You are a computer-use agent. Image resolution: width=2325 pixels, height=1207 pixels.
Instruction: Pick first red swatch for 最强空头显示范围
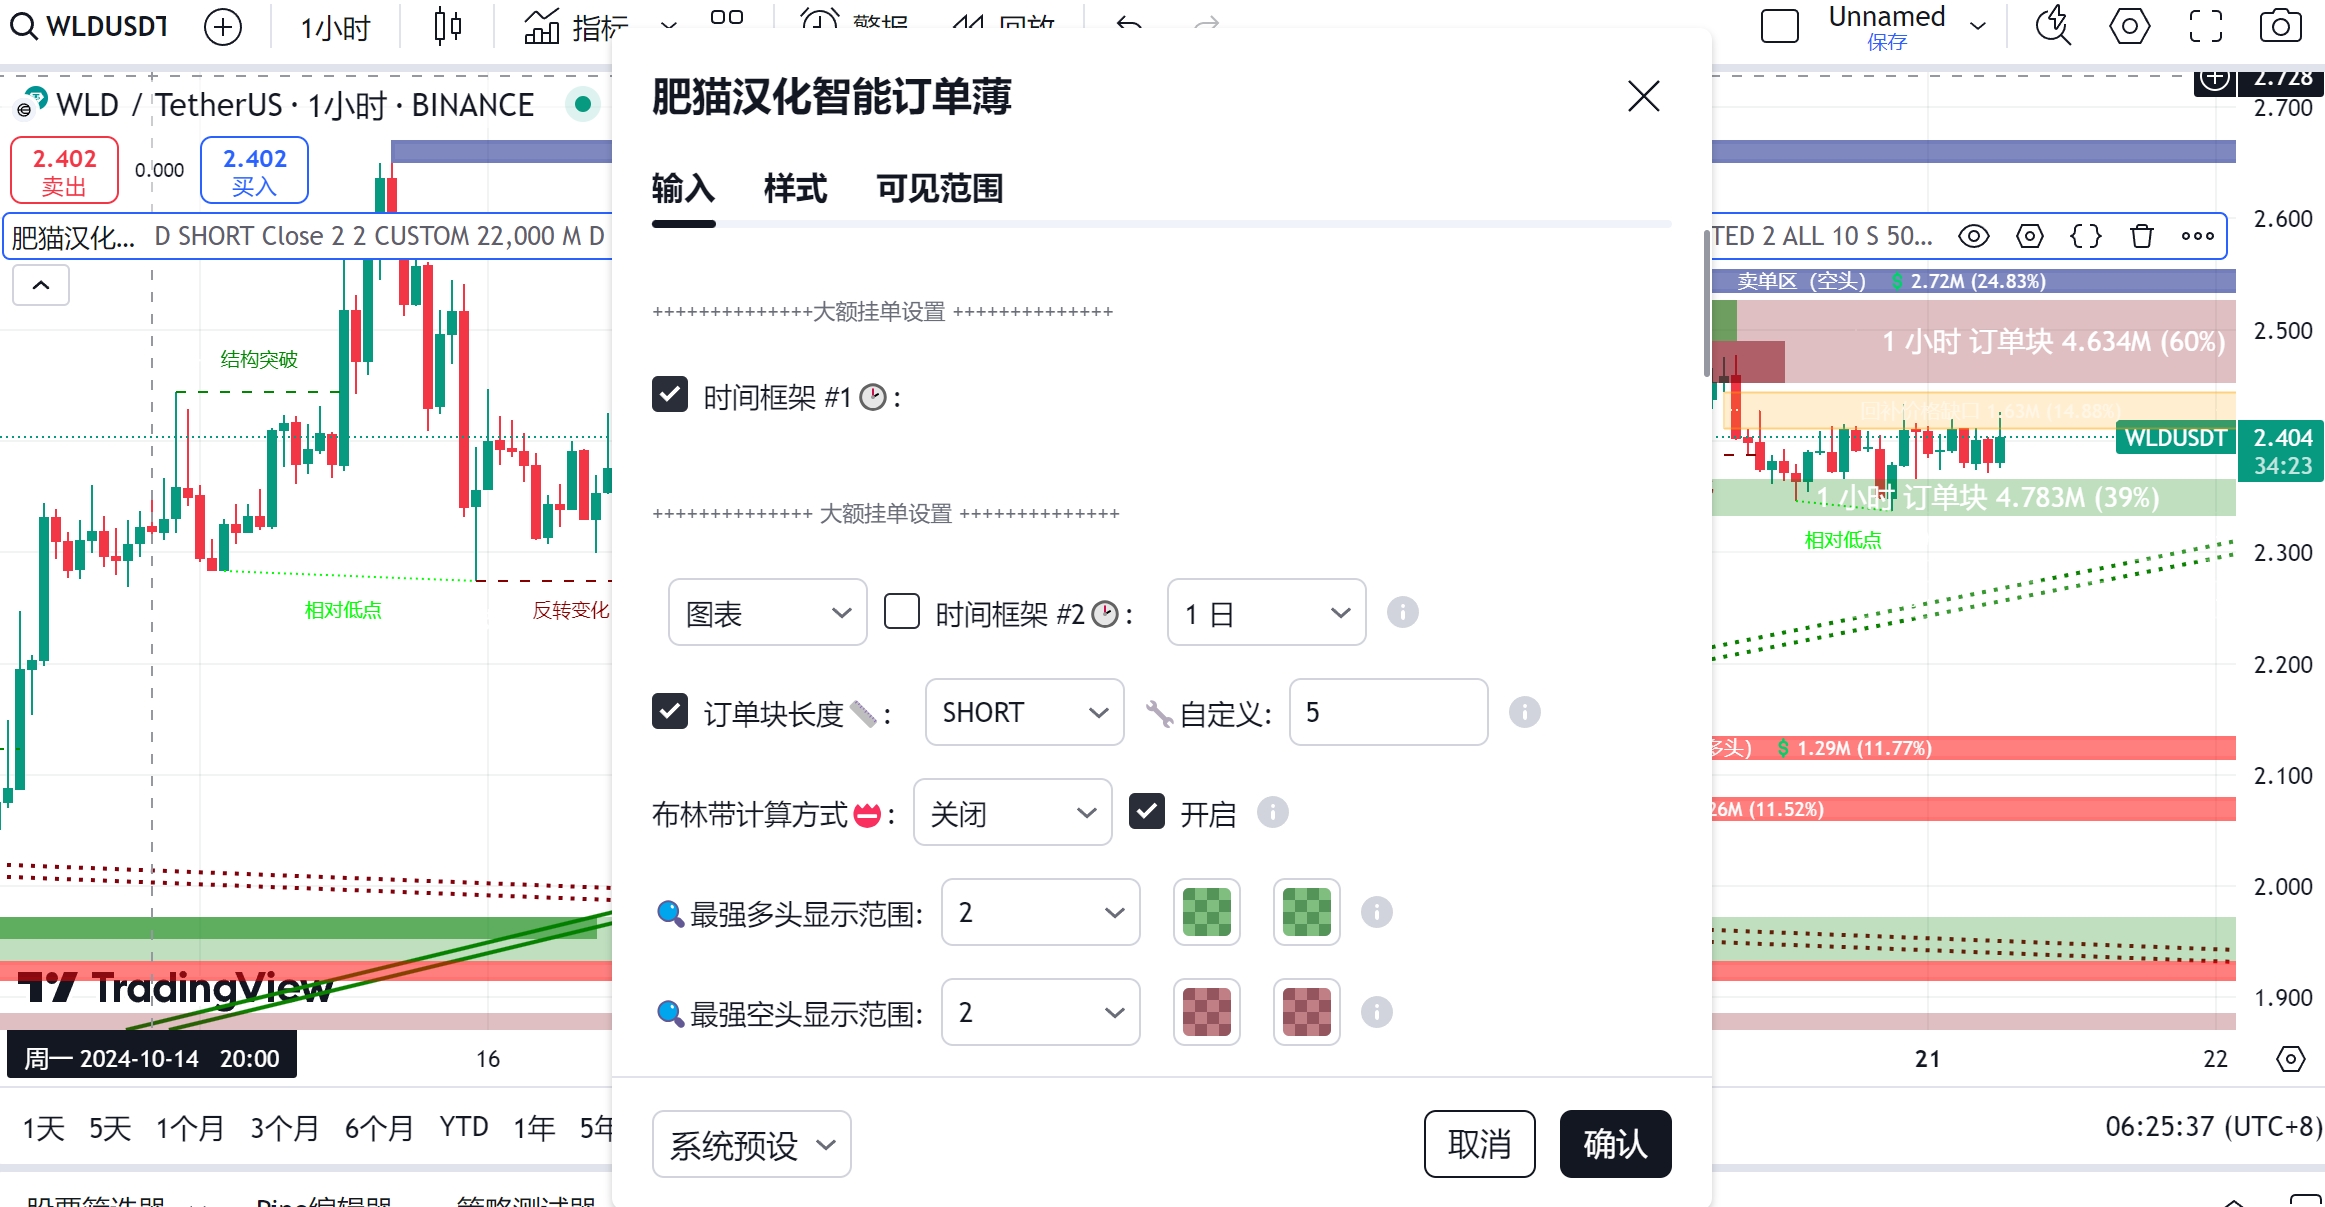tap(1207, 1012)
